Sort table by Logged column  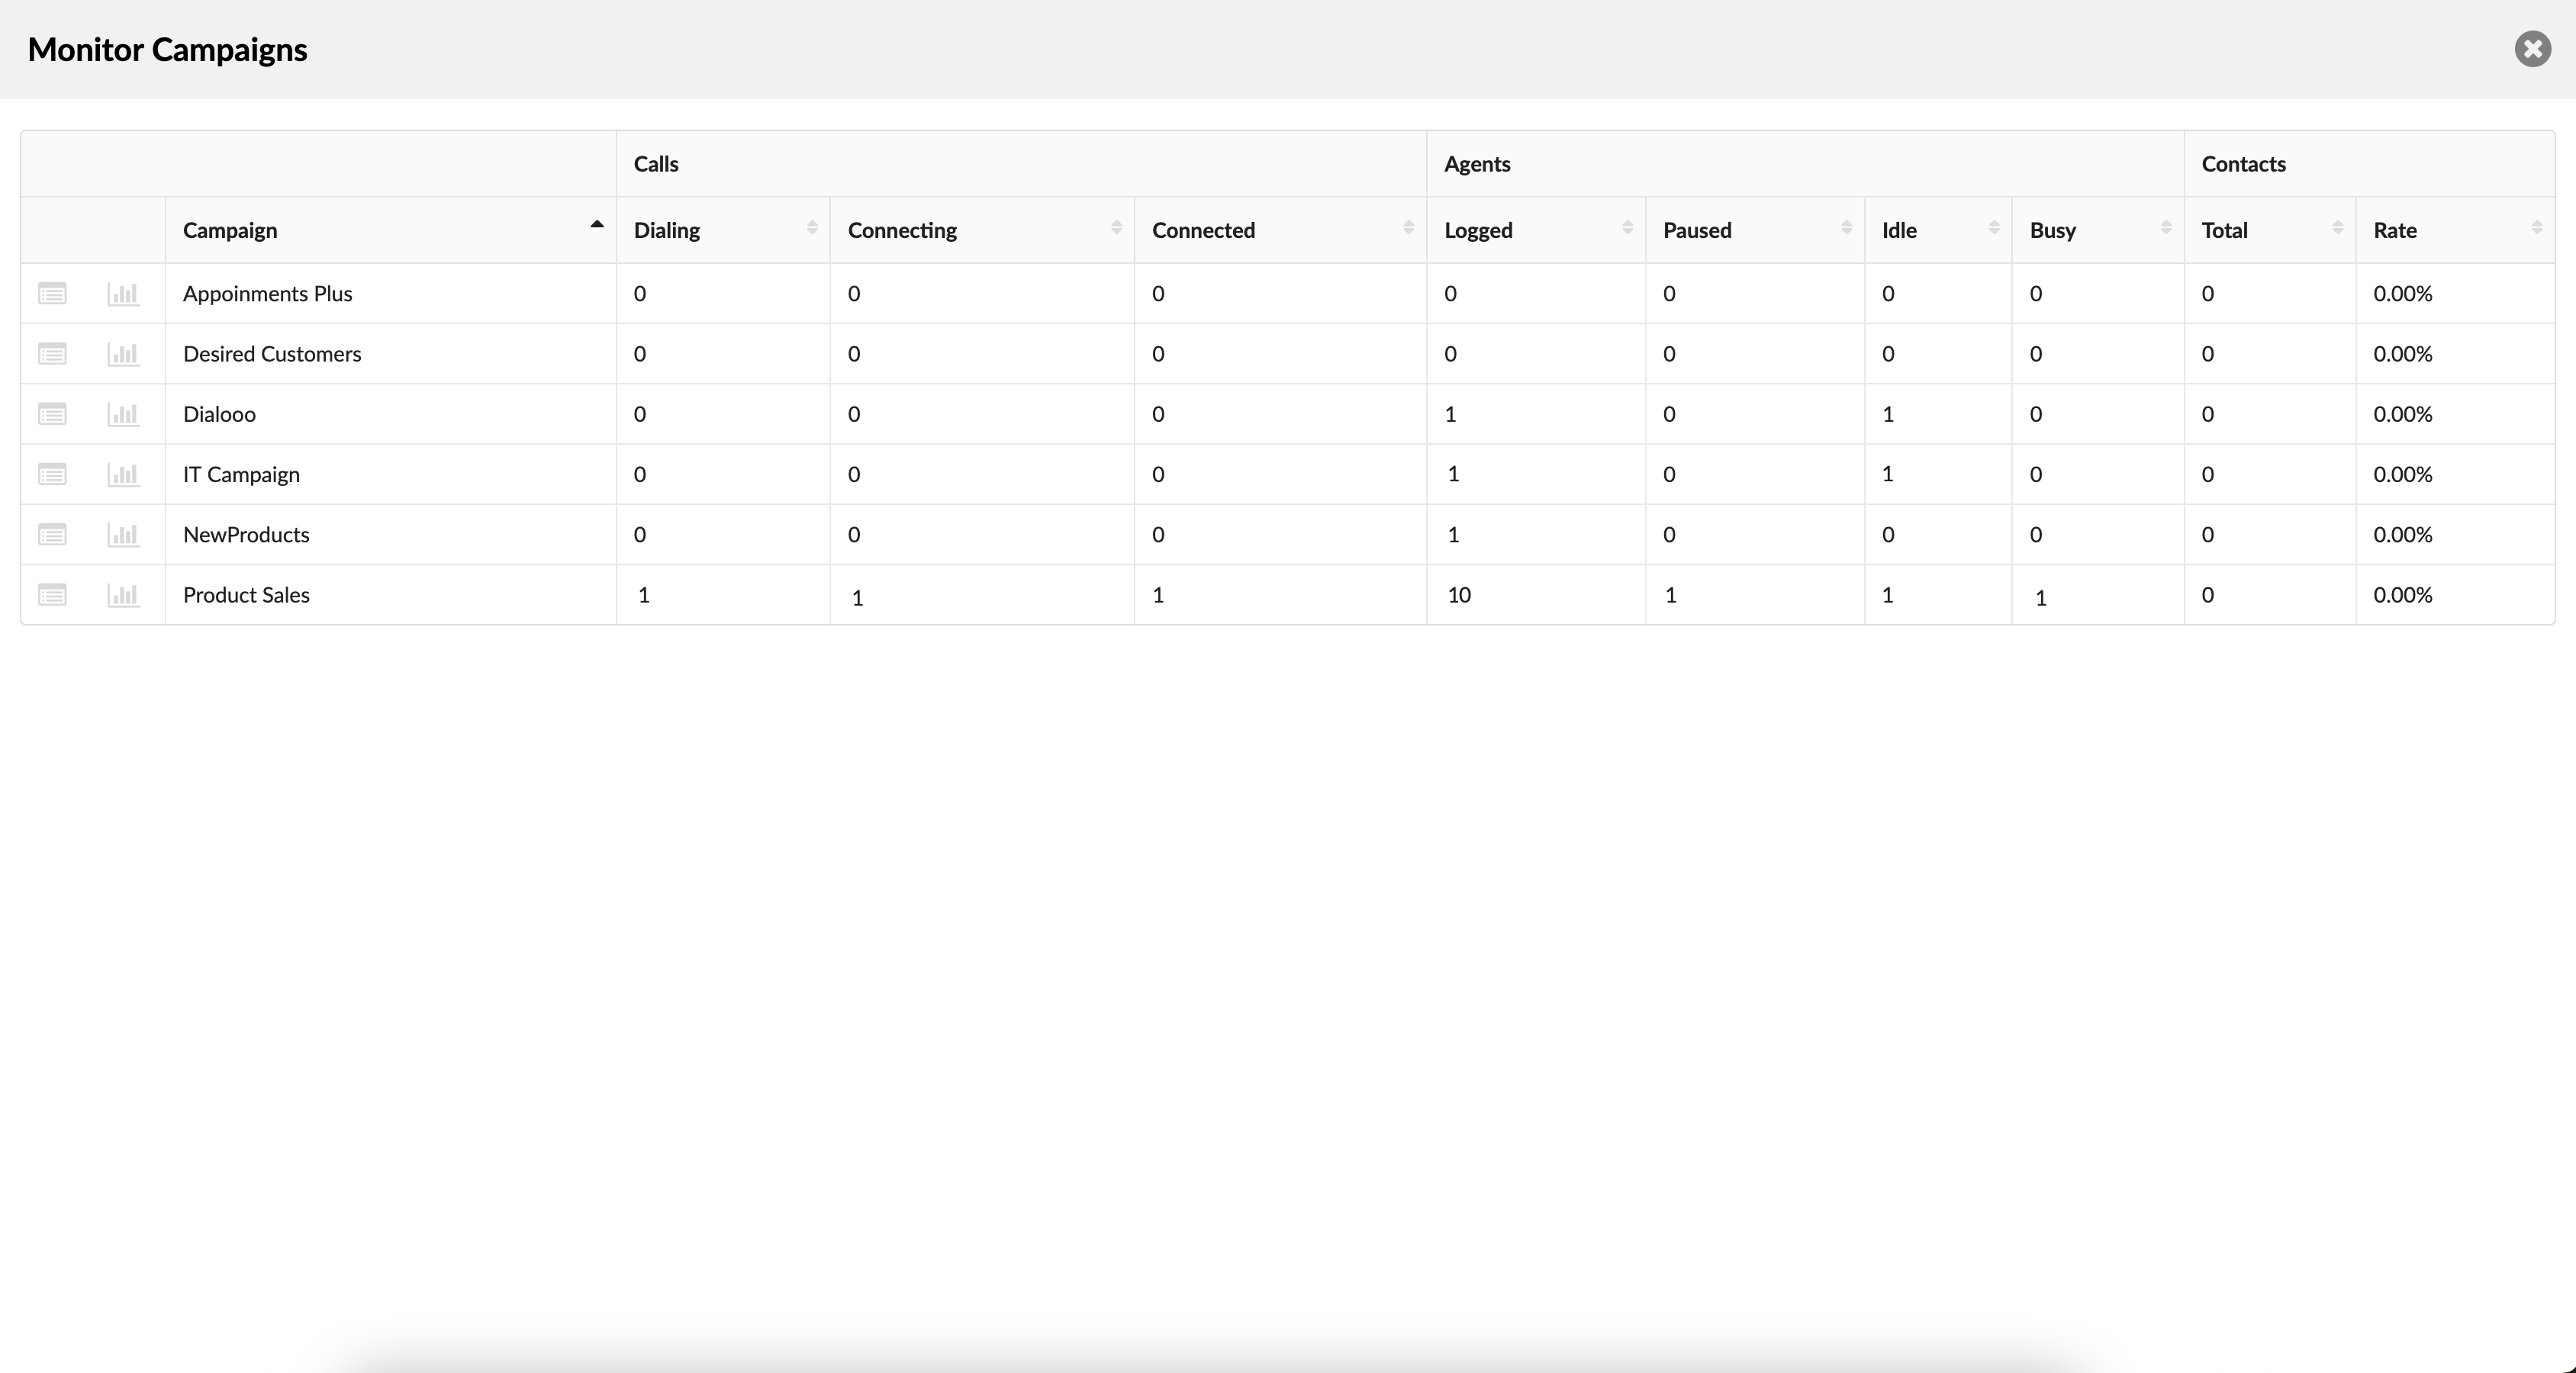click(1536, 230)
